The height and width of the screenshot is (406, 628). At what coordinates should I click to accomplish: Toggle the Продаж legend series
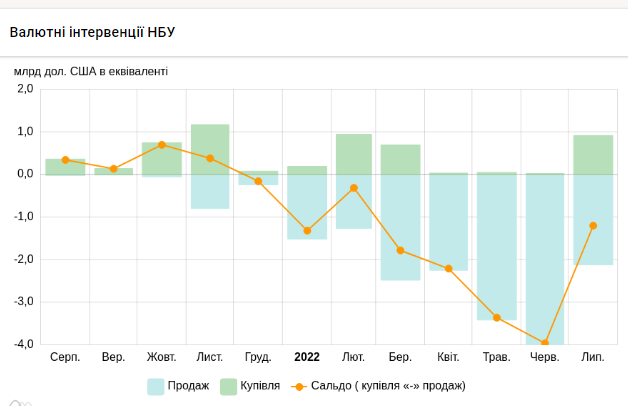tap(188, 385)
